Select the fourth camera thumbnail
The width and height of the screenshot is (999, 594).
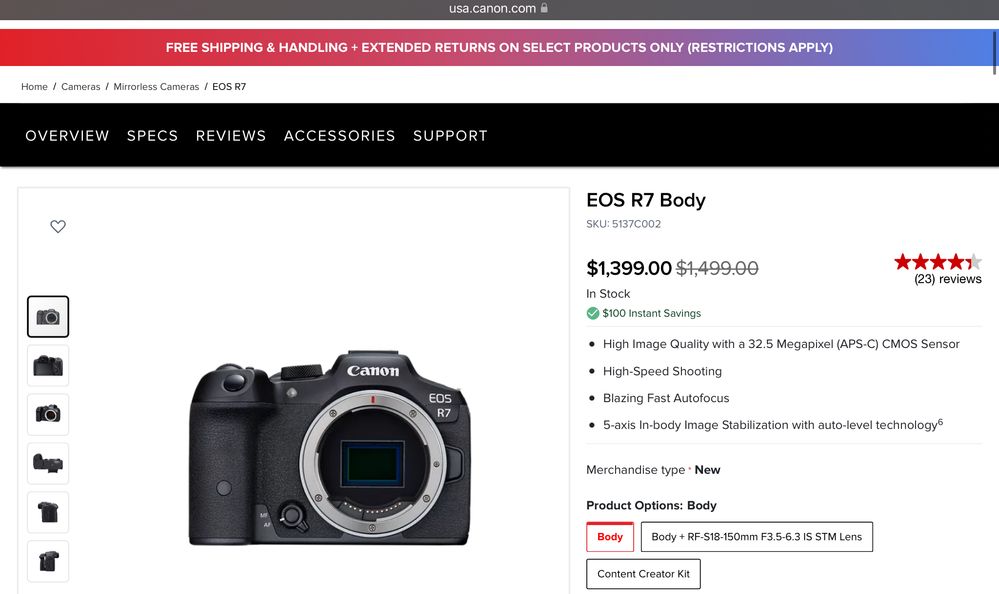coord(48,463)
